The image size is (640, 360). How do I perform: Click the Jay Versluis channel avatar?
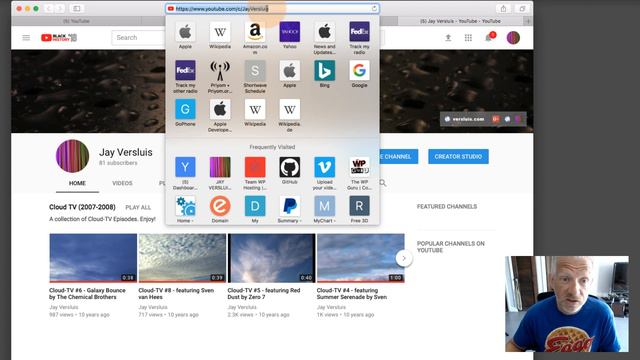pyautogui.click(x=72, y=156)
